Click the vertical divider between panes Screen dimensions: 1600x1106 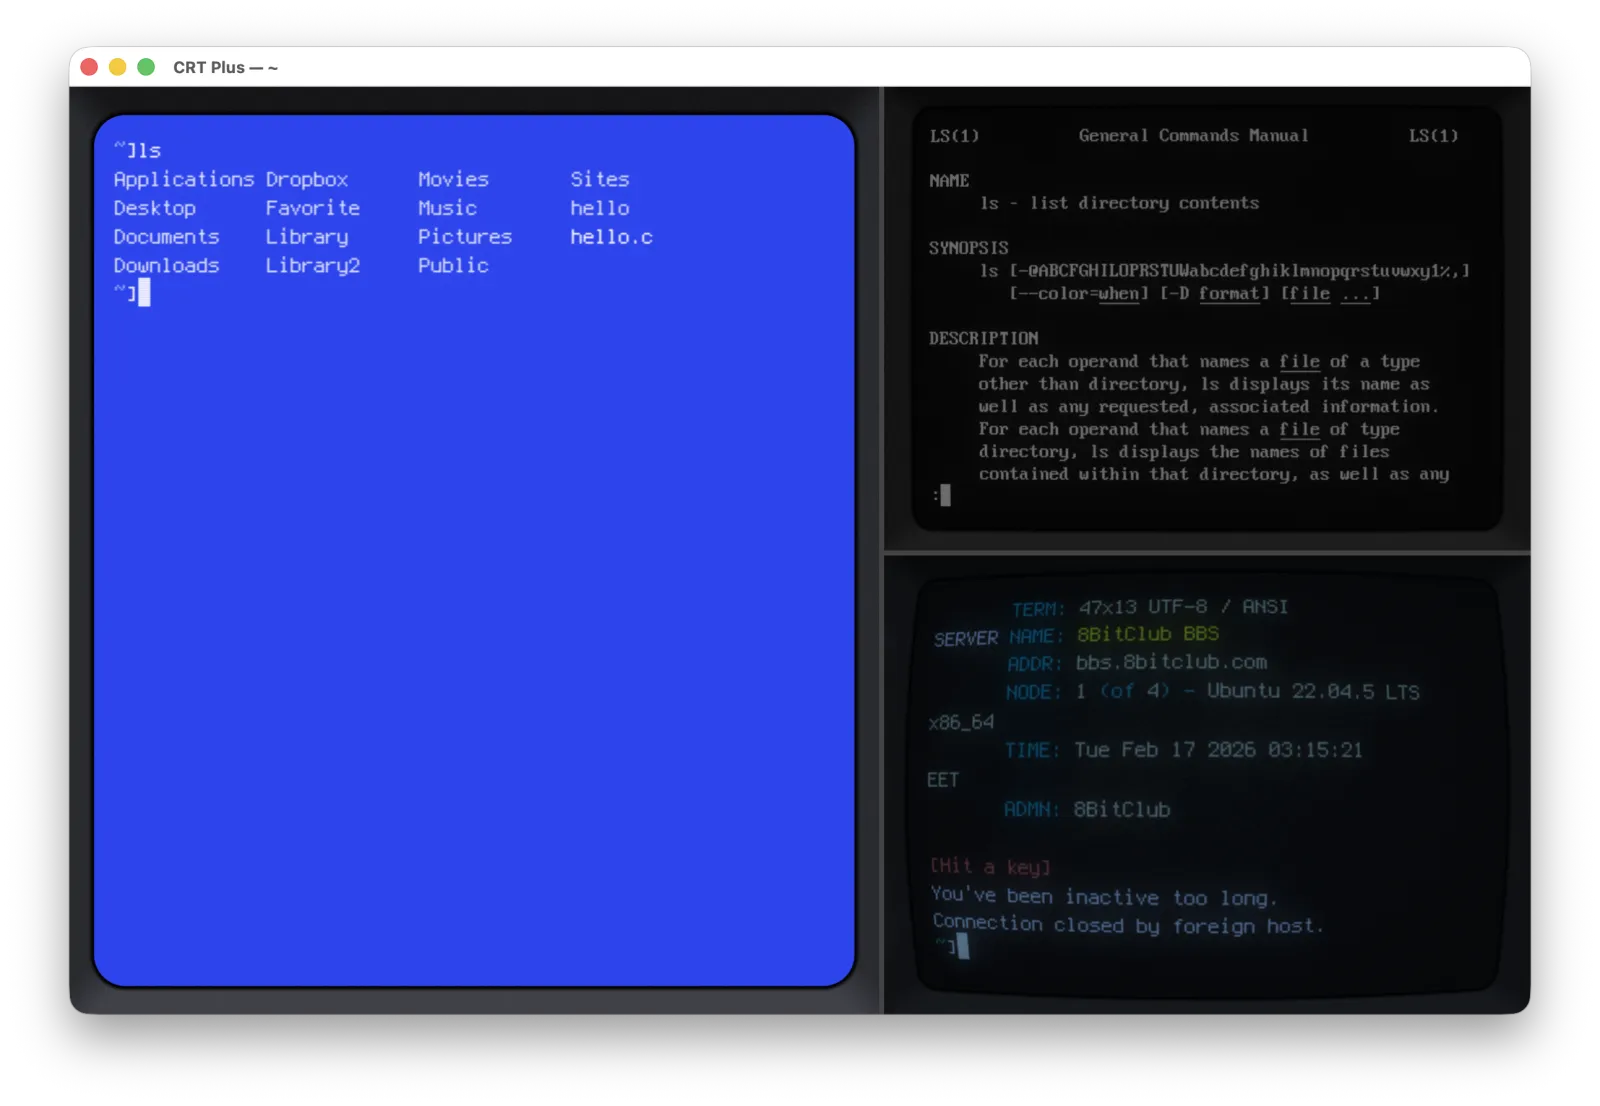tap(881, 550)
